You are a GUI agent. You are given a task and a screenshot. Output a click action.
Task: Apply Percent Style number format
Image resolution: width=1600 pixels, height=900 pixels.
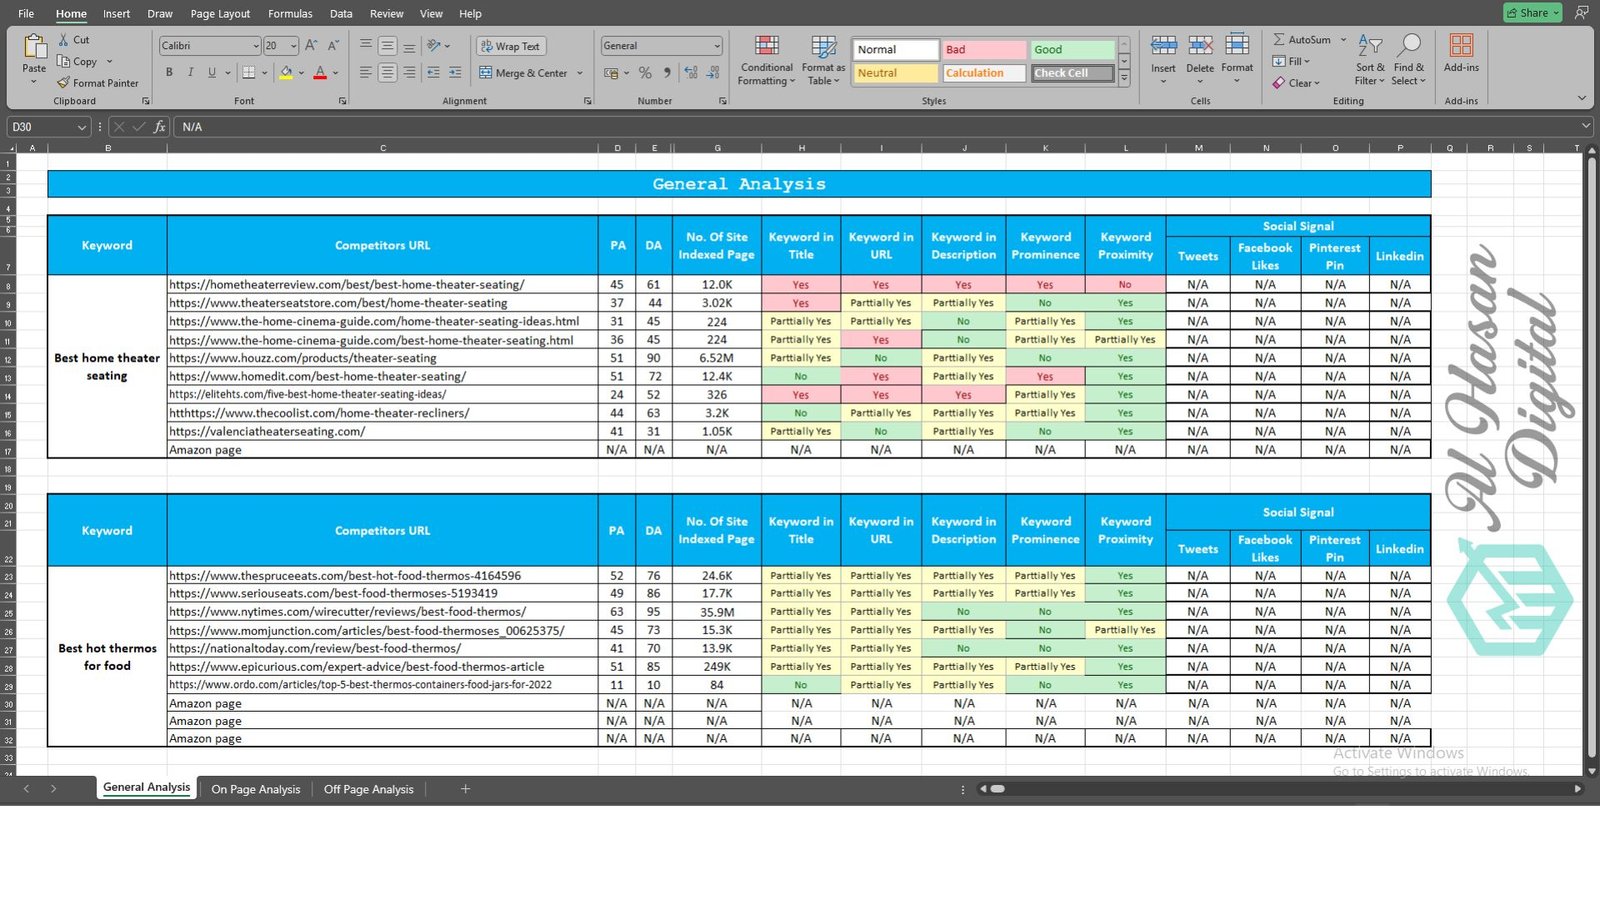pyautogui.click(x=645, y=73)
